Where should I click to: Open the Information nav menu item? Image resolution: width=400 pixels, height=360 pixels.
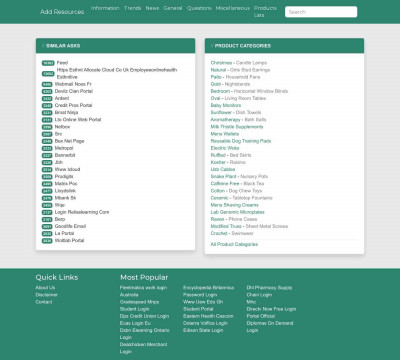[105, 8]
